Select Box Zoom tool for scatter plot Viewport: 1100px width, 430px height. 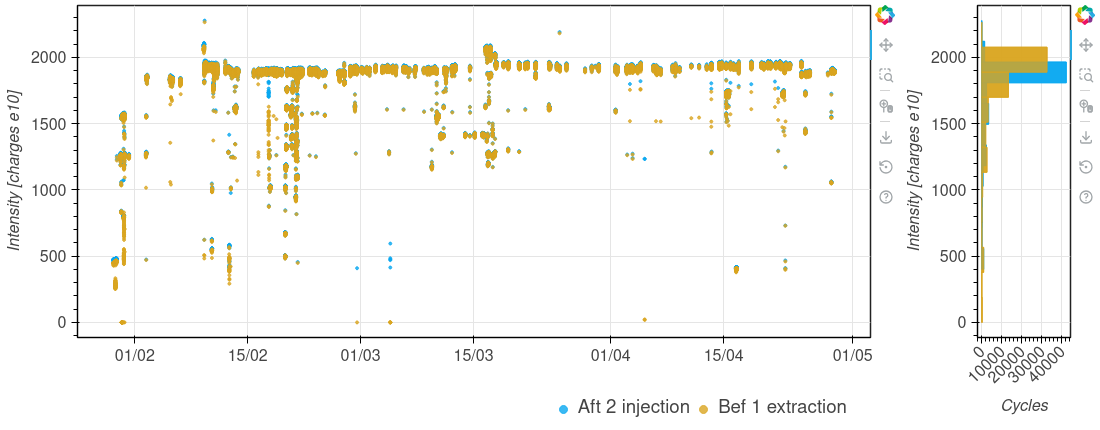[x=885, y=75]
